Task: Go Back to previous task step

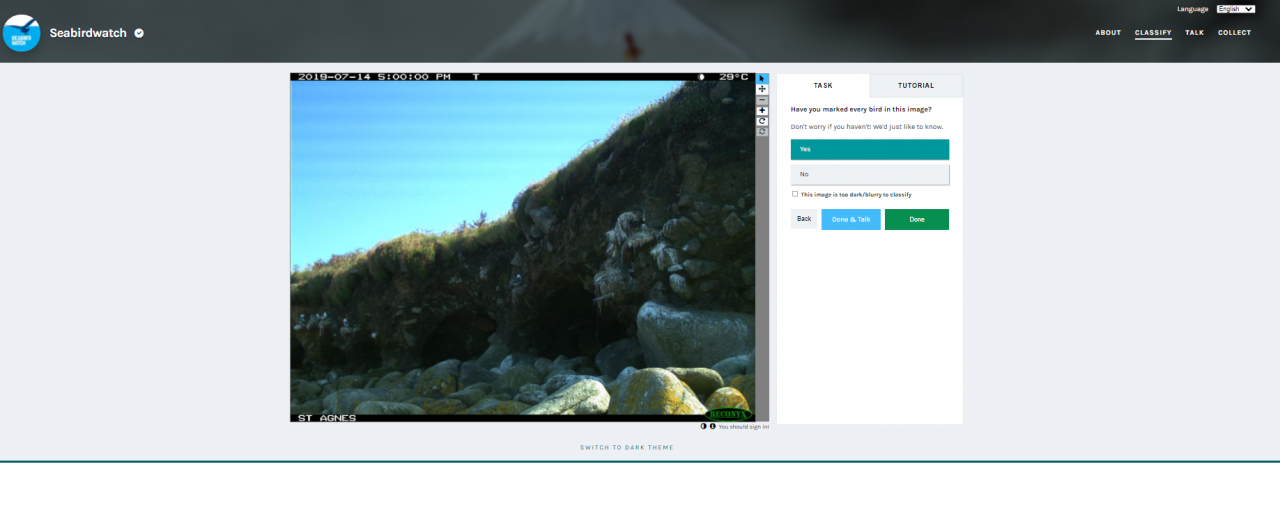Action: click(804, 219)
